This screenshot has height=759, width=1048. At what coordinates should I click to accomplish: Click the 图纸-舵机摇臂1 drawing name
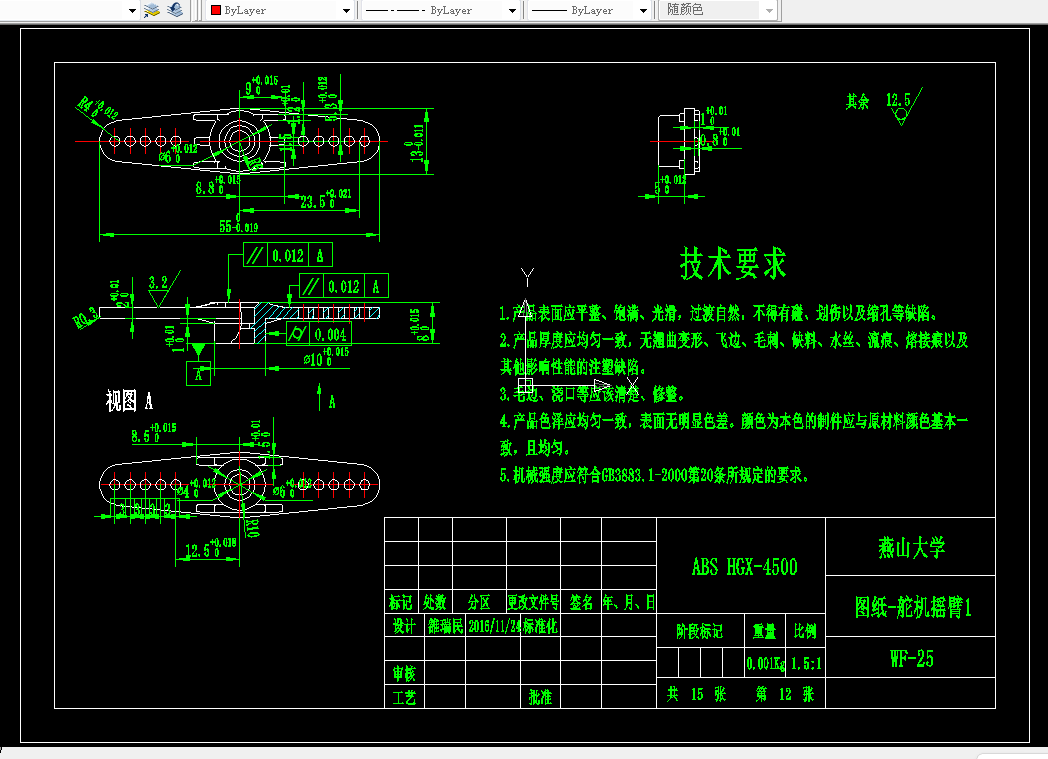[912, 607]
